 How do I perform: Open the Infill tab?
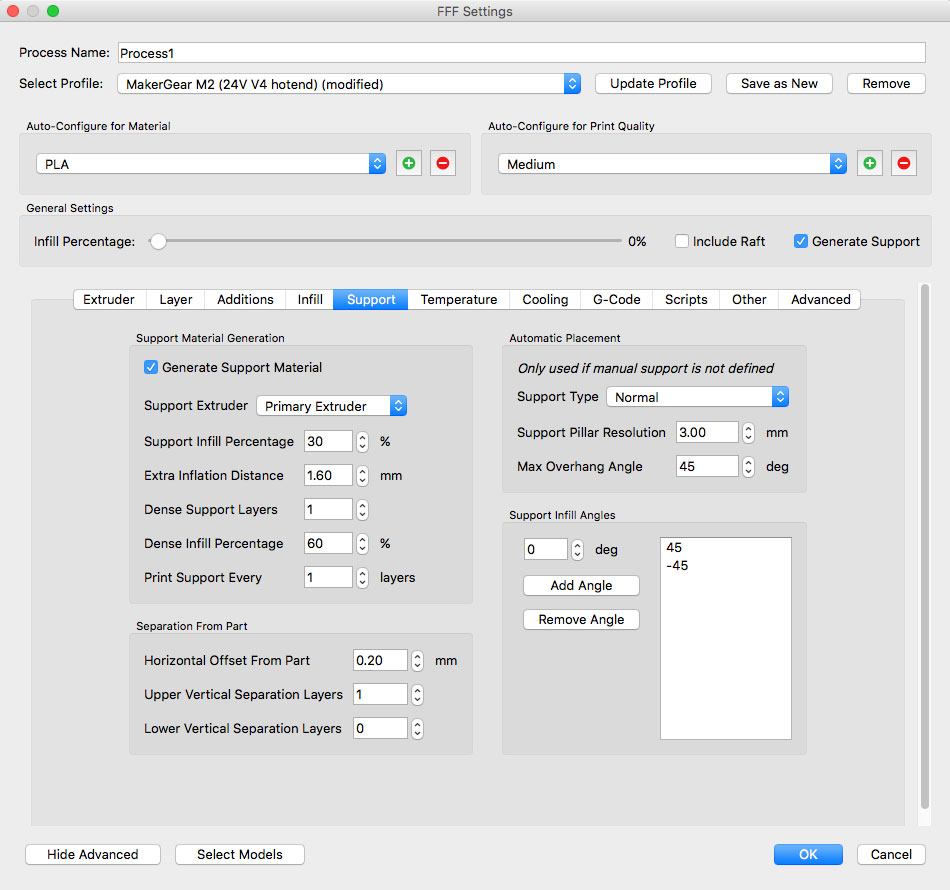[310, 299]
